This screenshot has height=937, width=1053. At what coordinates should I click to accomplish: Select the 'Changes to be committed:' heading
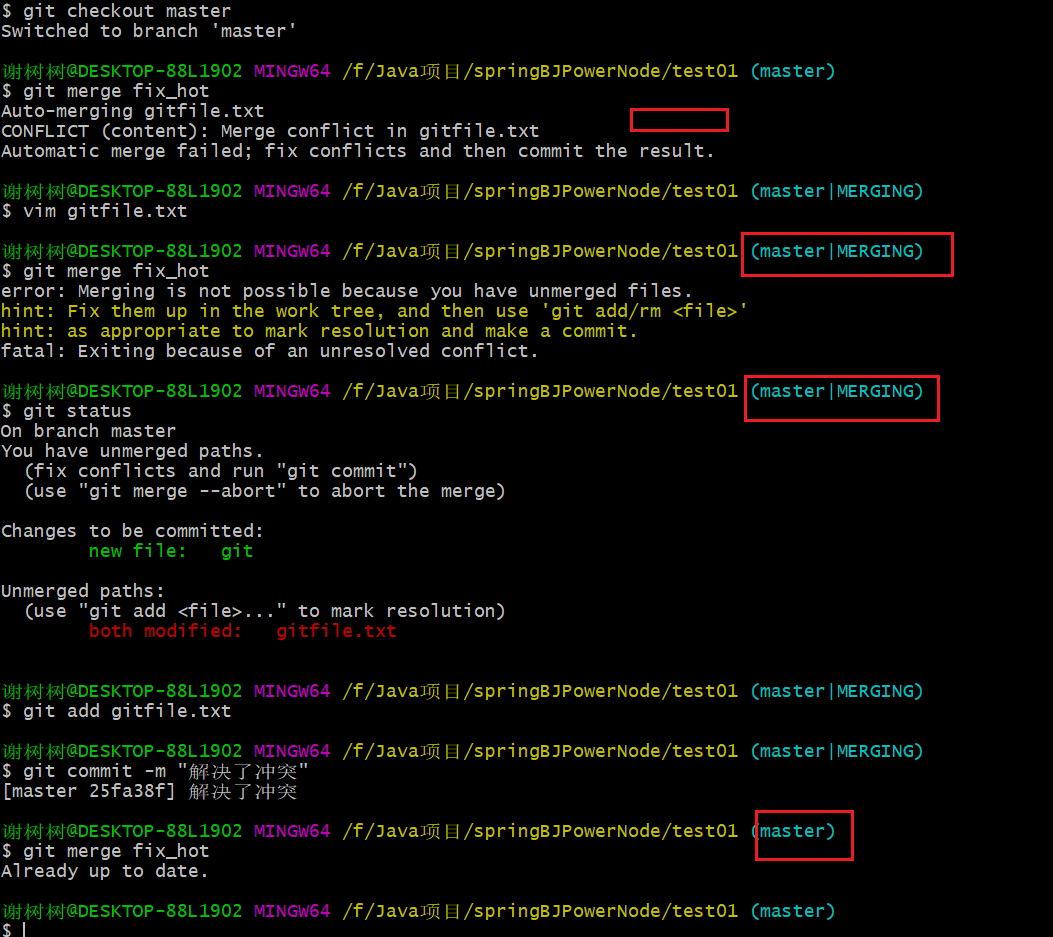132,531
